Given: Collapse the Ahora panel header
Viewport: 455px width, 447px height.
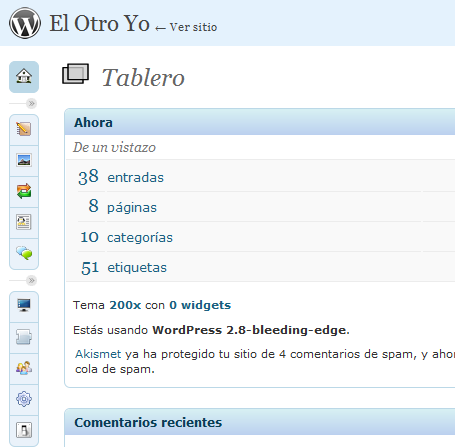Looking at the screenshot, I should pyautogui.click(x=260, y=122).
